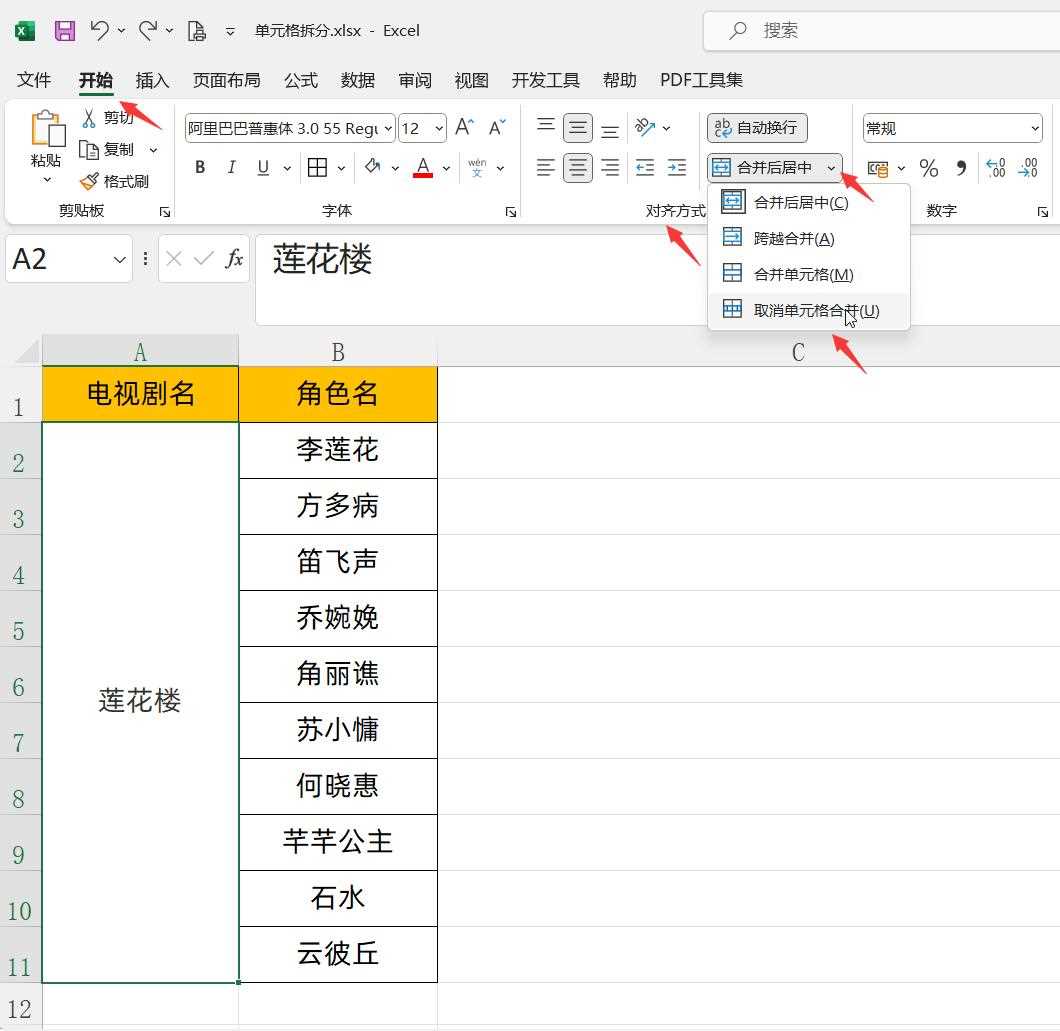
Task: Click the increase decimal icon
Action: pos(996,168)
